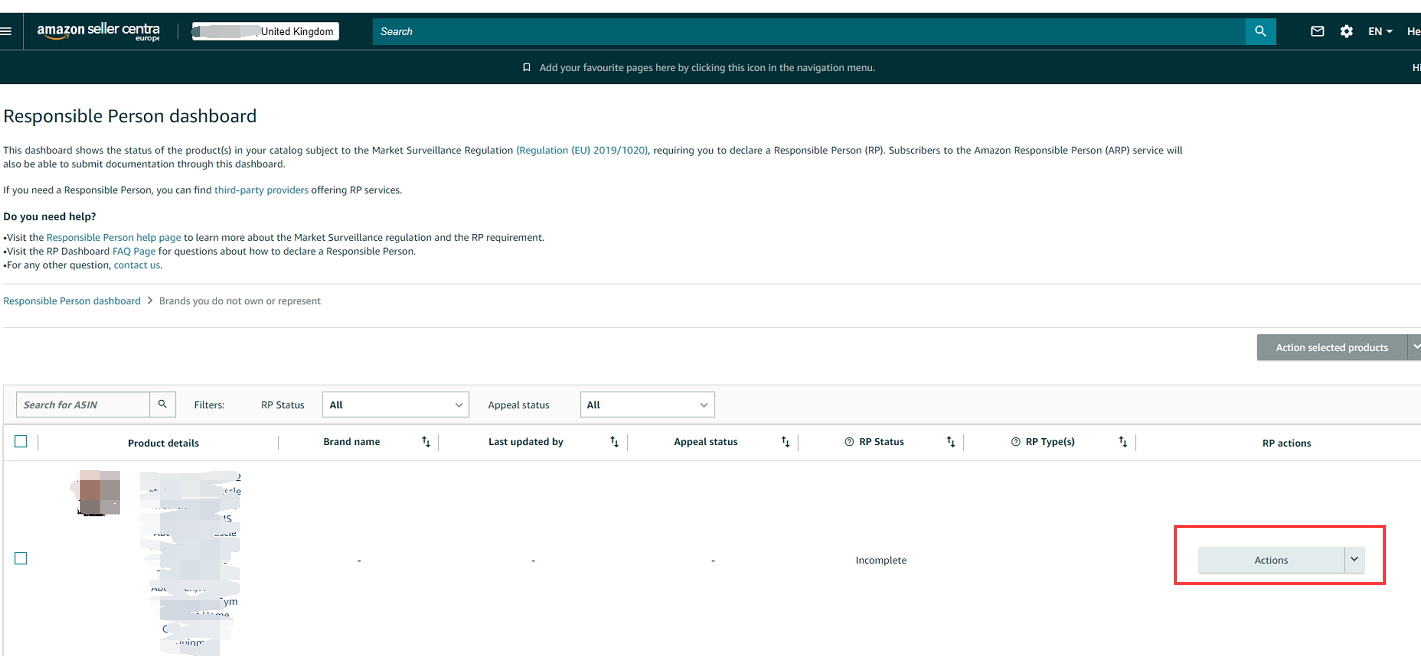
Task: Open the RP Status filter dropdown
Action: point(395,405)
